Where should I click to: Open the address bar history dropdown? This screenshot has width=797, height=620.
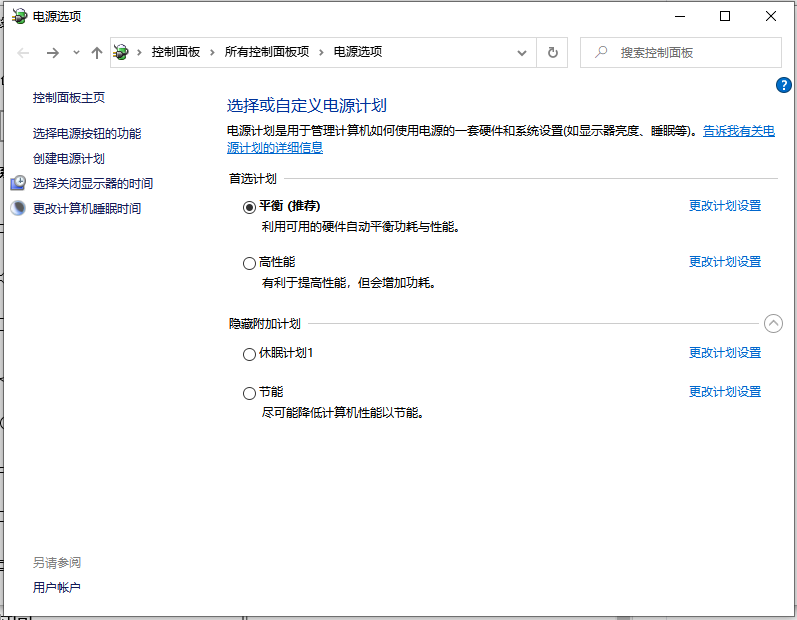click(x=522, y=53)
